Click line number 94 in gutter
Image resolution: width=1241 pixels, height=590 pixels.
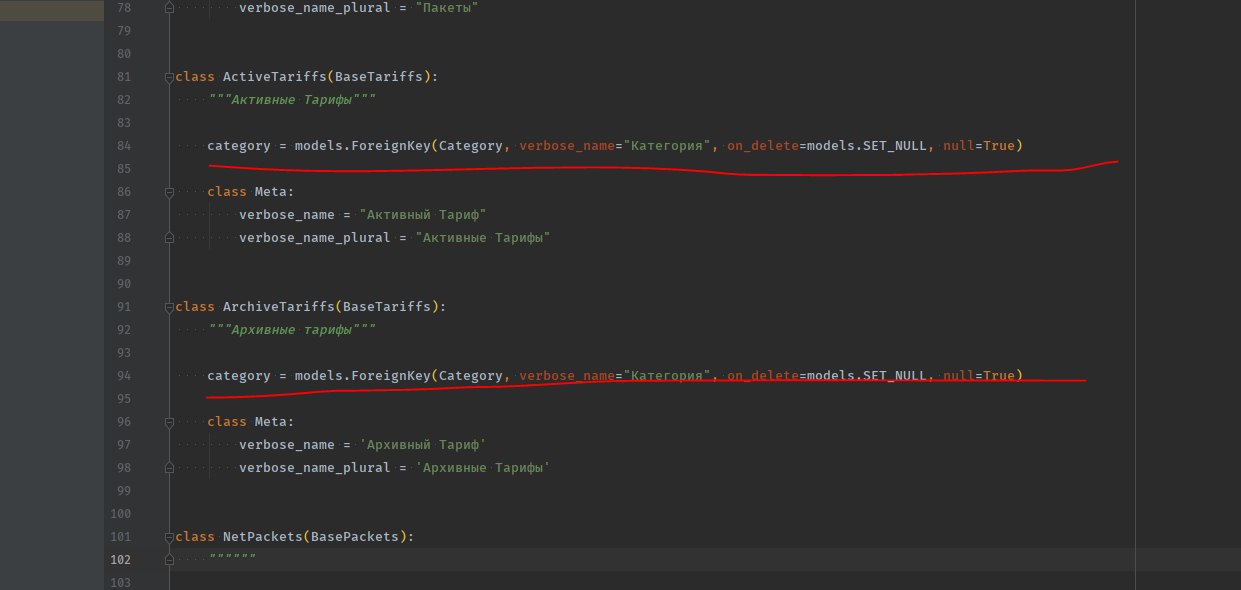coord(124,376)
